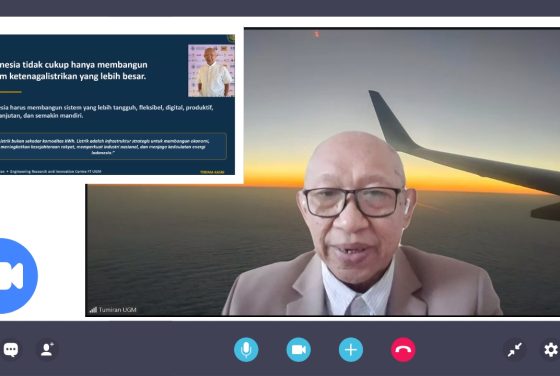Viewport: 560px width, 376px height.
Task: Click the slide heading about ketenagalistrikan
Action: point(73,70)
